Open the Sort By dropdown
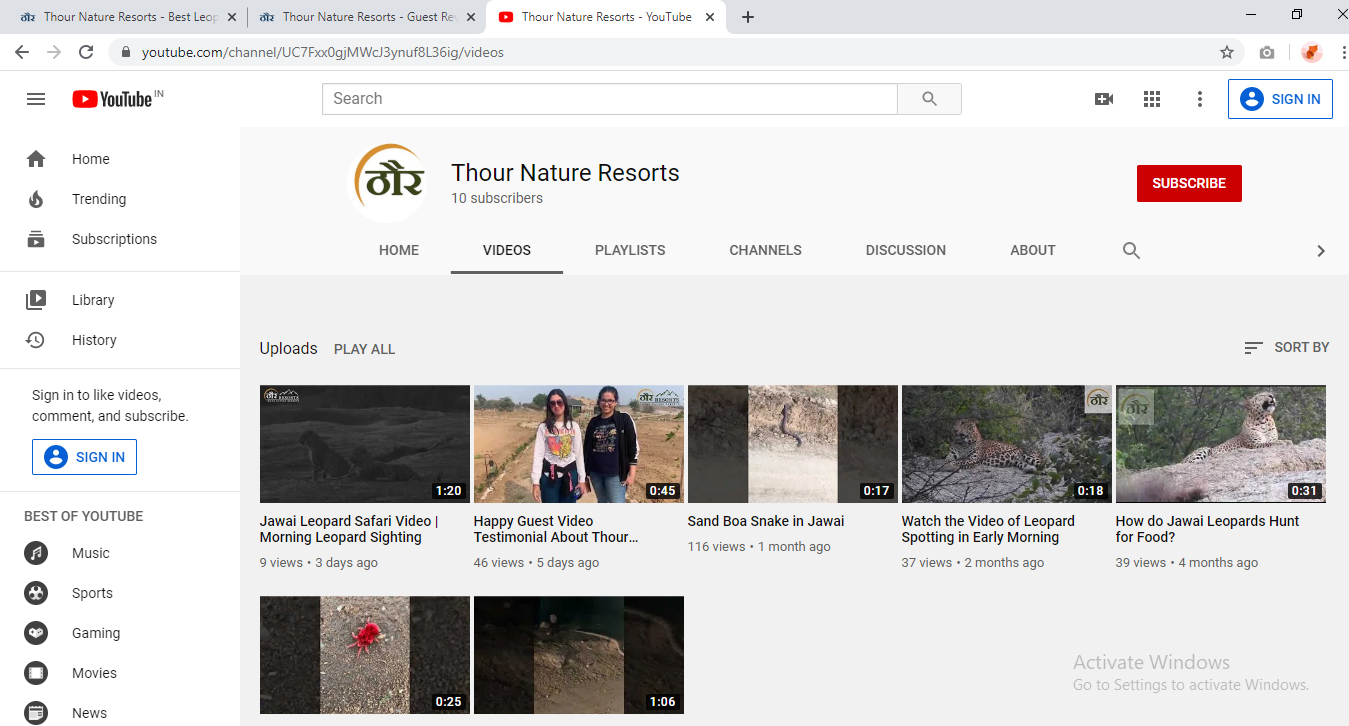 (1286, 347)
